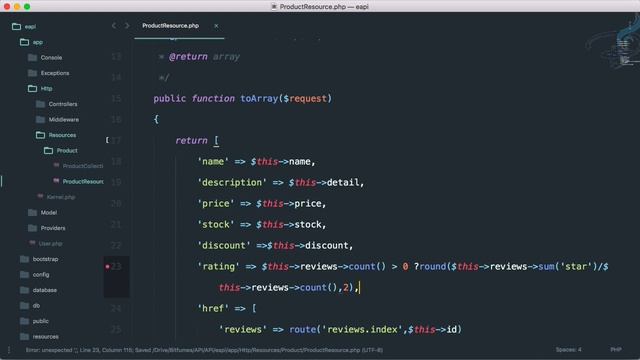Viewport: 640px width, 360px height.
Task: Switch to ProductResource.php tab
Action: click(171, 26)
